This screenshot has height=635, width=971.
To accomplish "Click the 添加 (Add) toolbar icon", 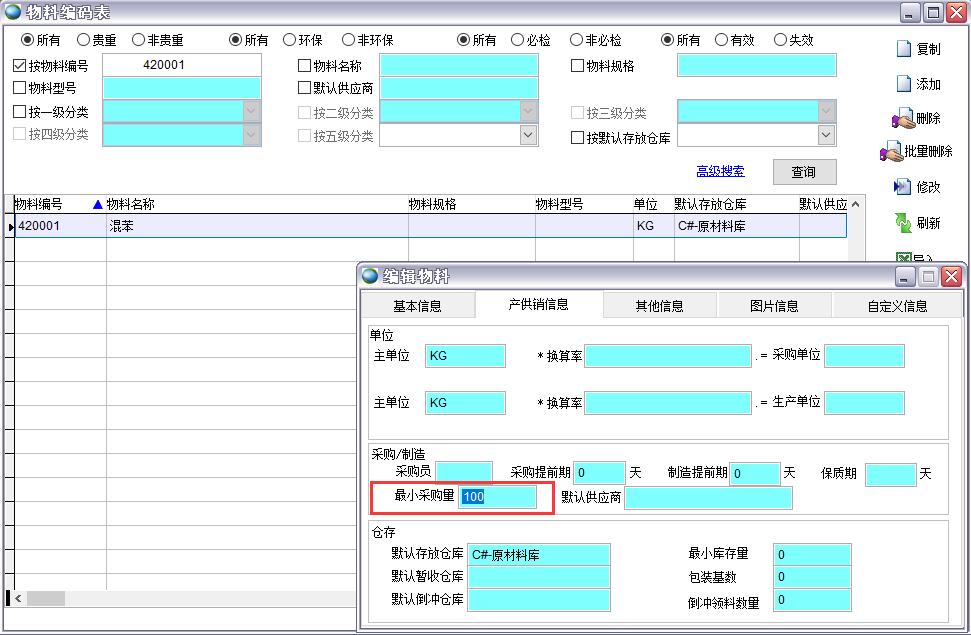I will [x=904, y=84].
